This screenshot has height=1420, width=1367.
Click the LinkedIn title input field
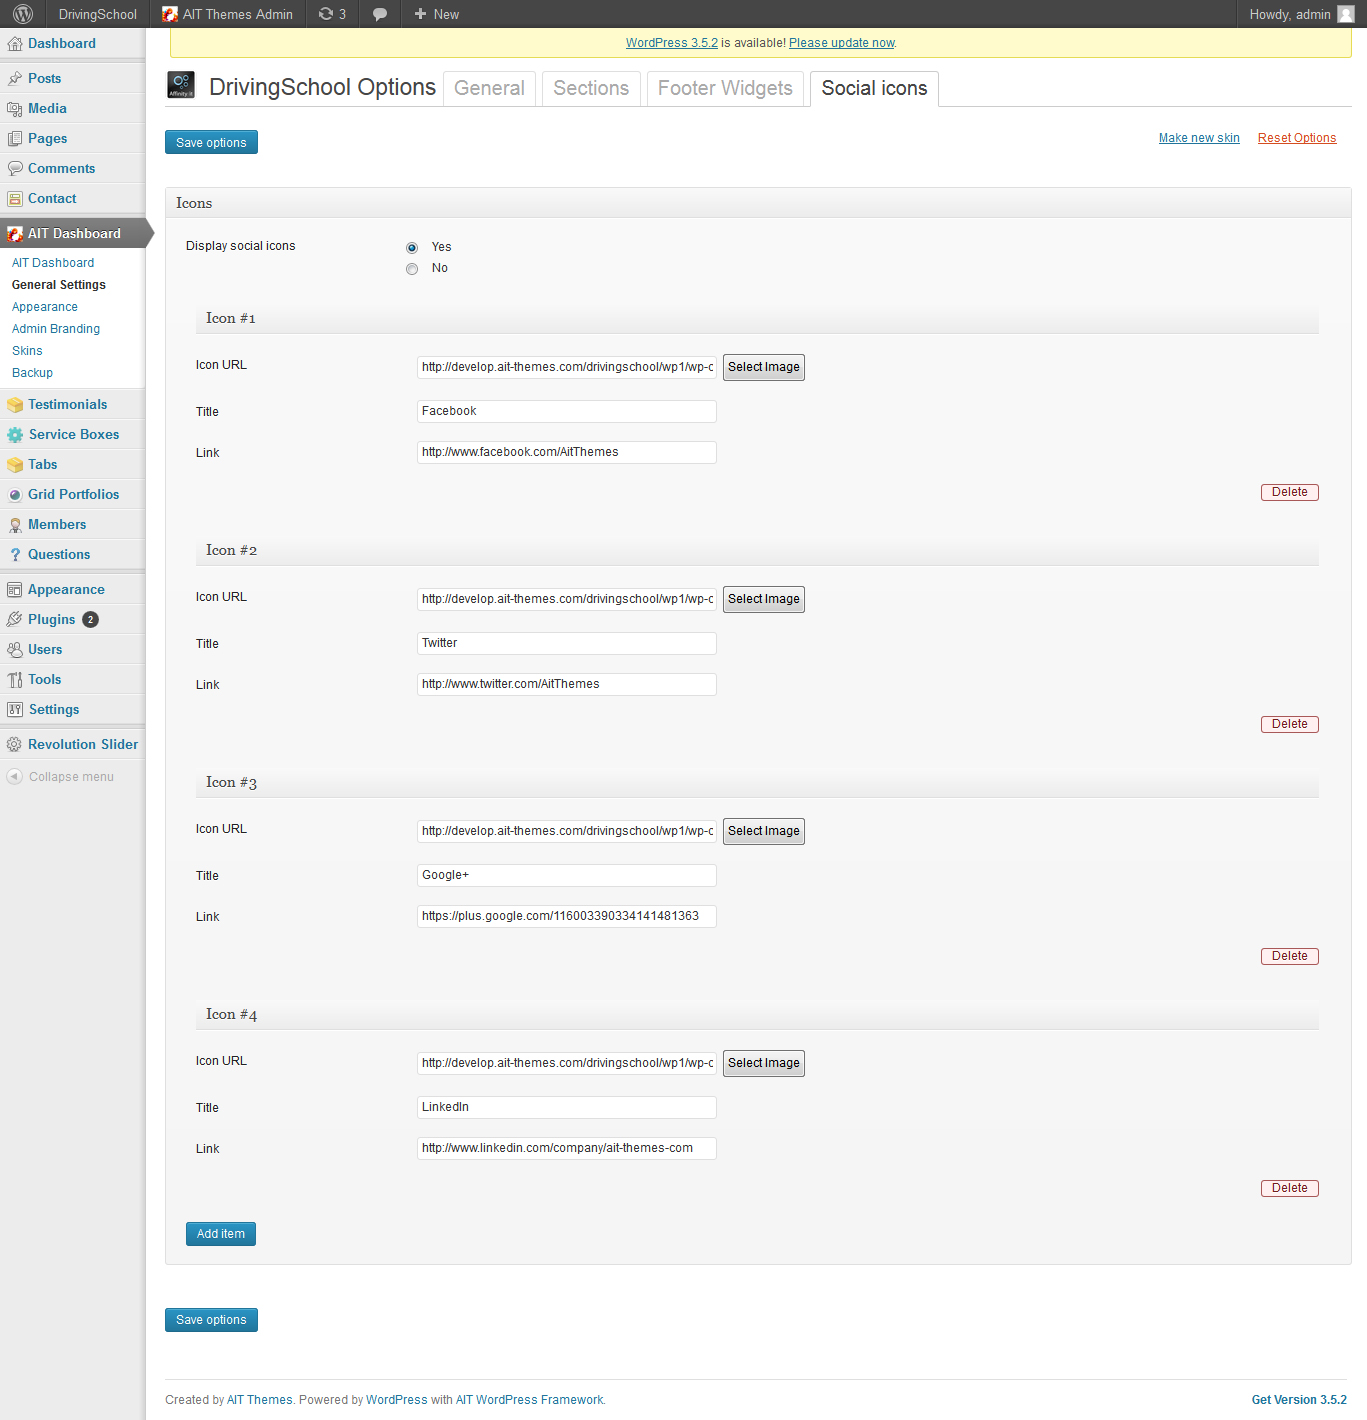click(567, 1107)
